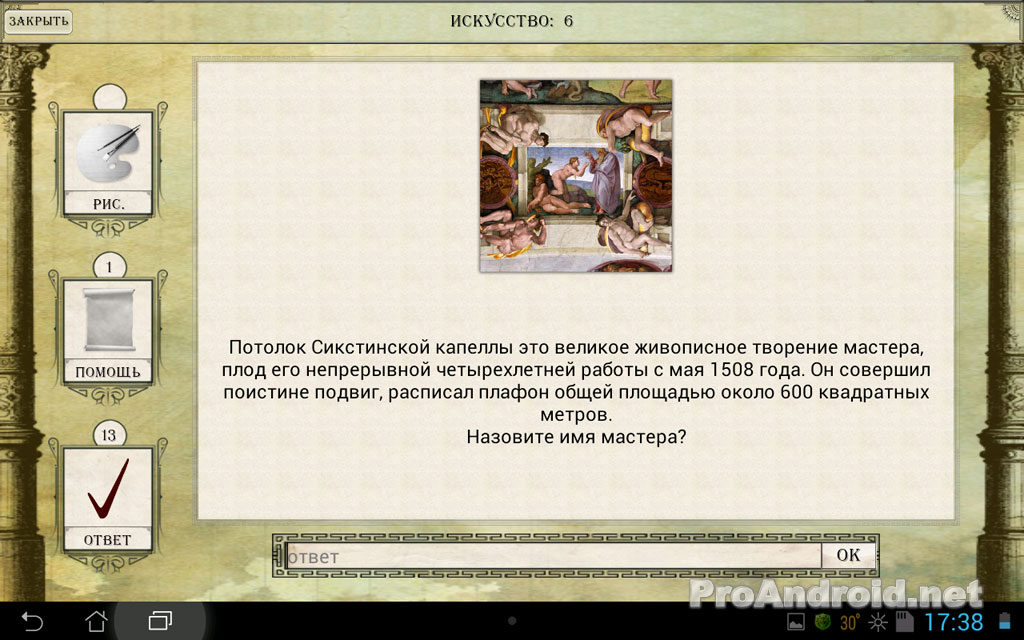Tap the sun weather status icon

878,622
